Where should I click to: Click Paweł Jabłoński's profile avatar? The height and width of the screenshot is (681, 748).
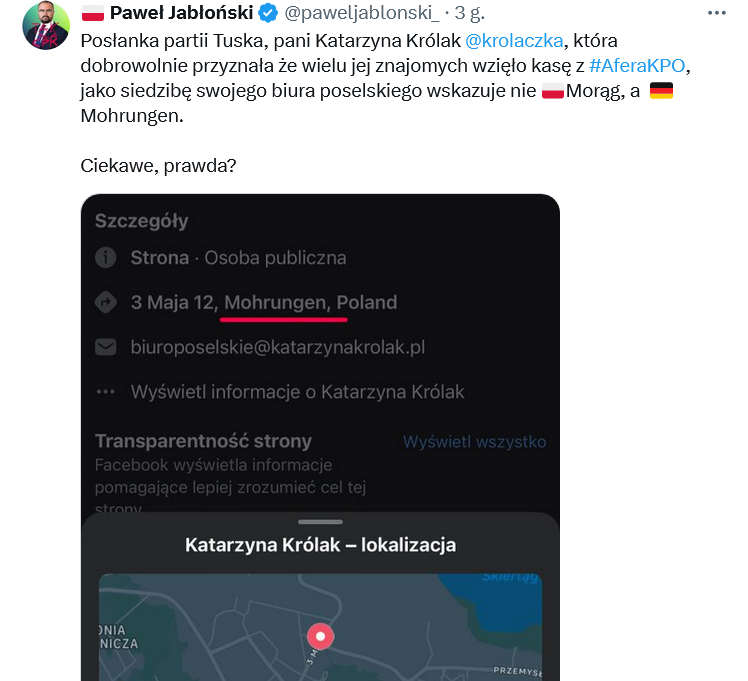click(x=46, y=27)
